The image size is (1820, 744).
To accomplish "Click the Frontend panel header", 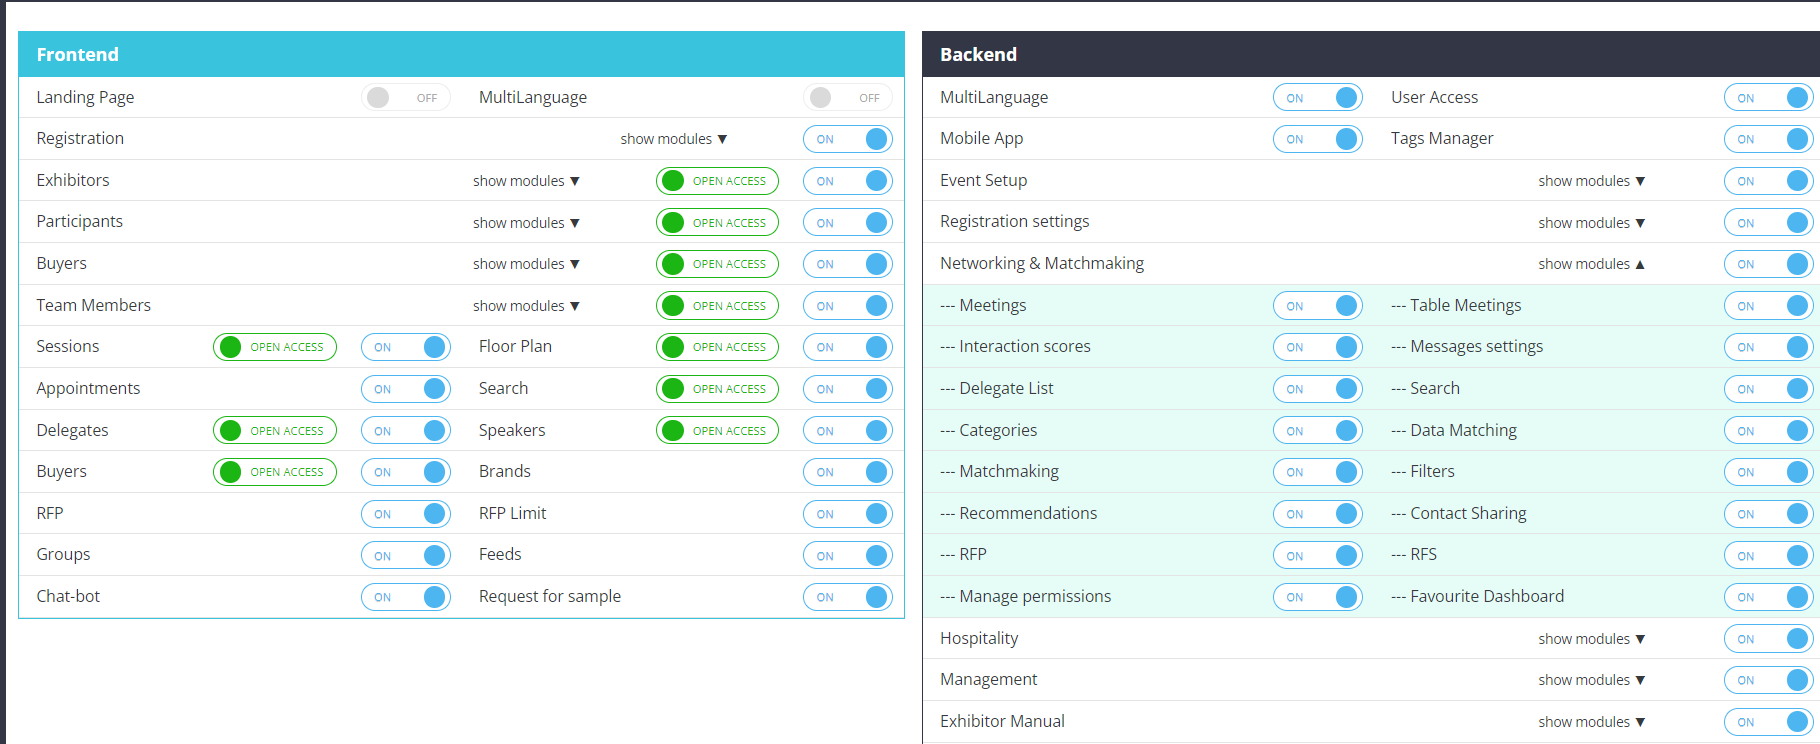I will (x=461, y=54).
